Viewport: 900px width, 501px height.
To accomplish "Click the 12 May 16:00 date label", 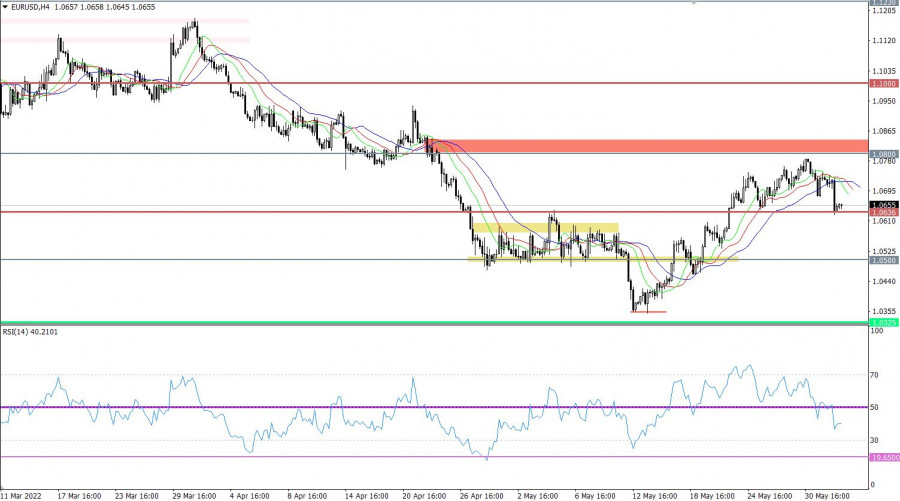I will [654, 496].
